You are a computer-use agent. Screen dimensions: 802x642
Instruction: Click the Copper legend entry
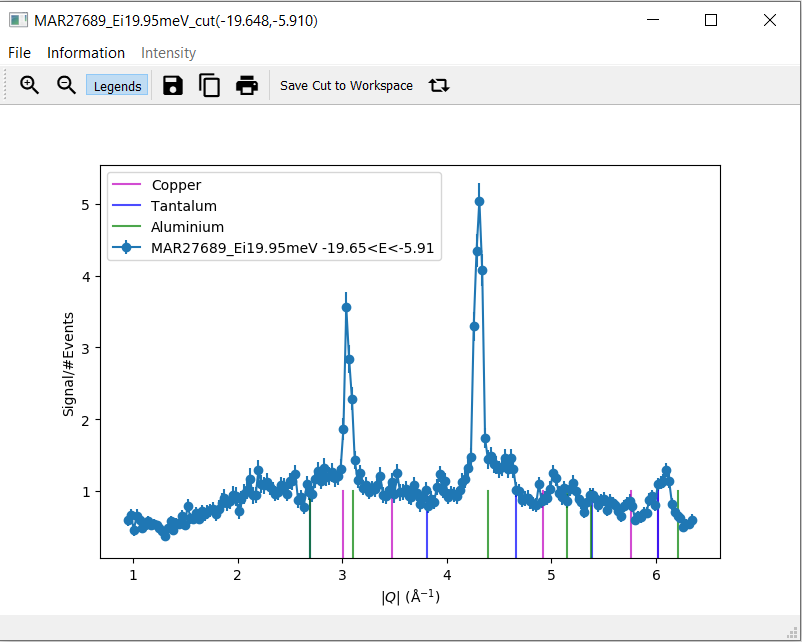[x=176, y=185]
